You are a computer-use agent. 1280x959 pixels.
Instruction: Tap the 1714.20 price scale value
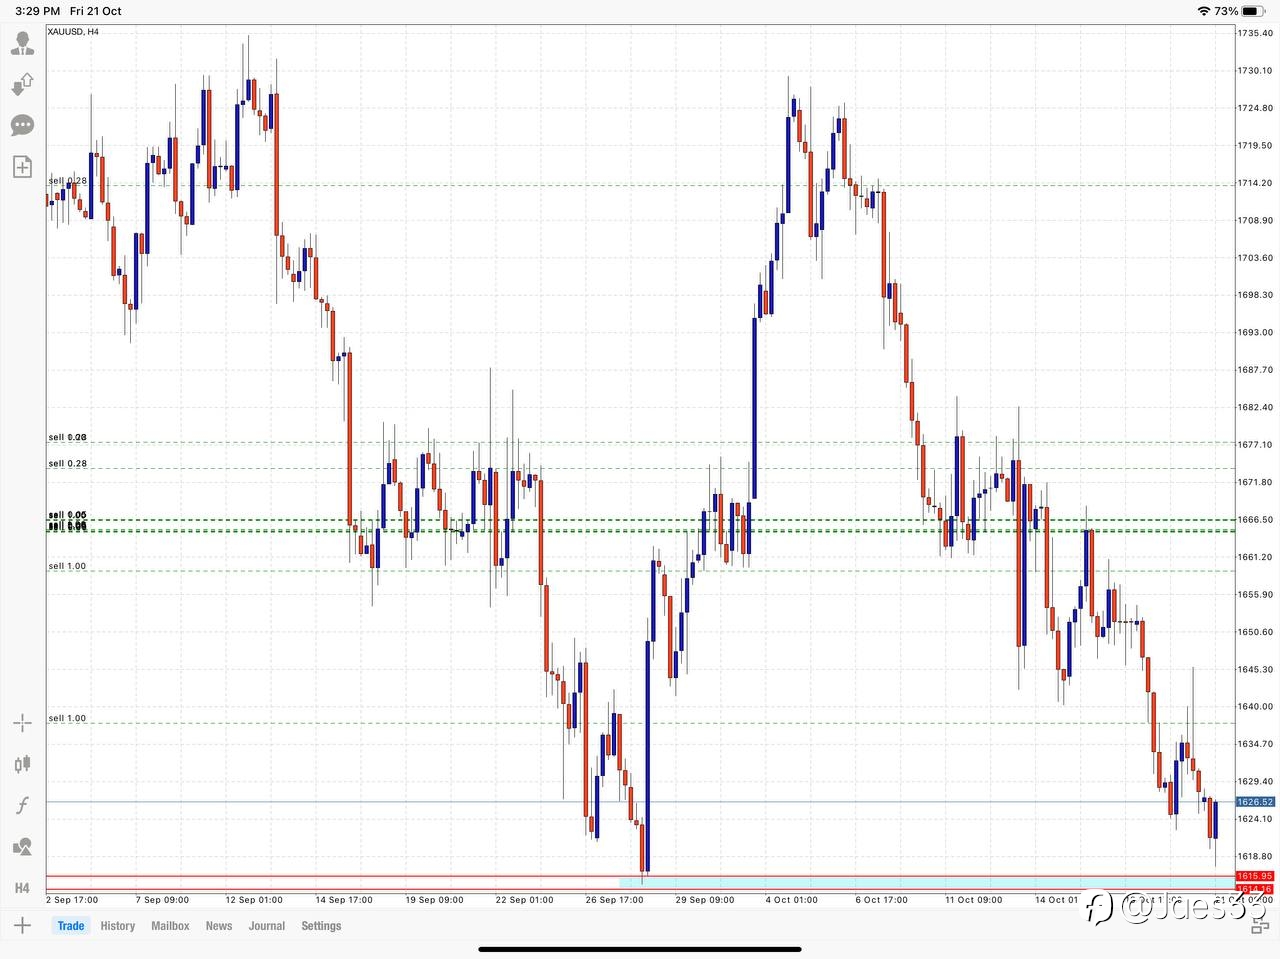(1255, 183)
